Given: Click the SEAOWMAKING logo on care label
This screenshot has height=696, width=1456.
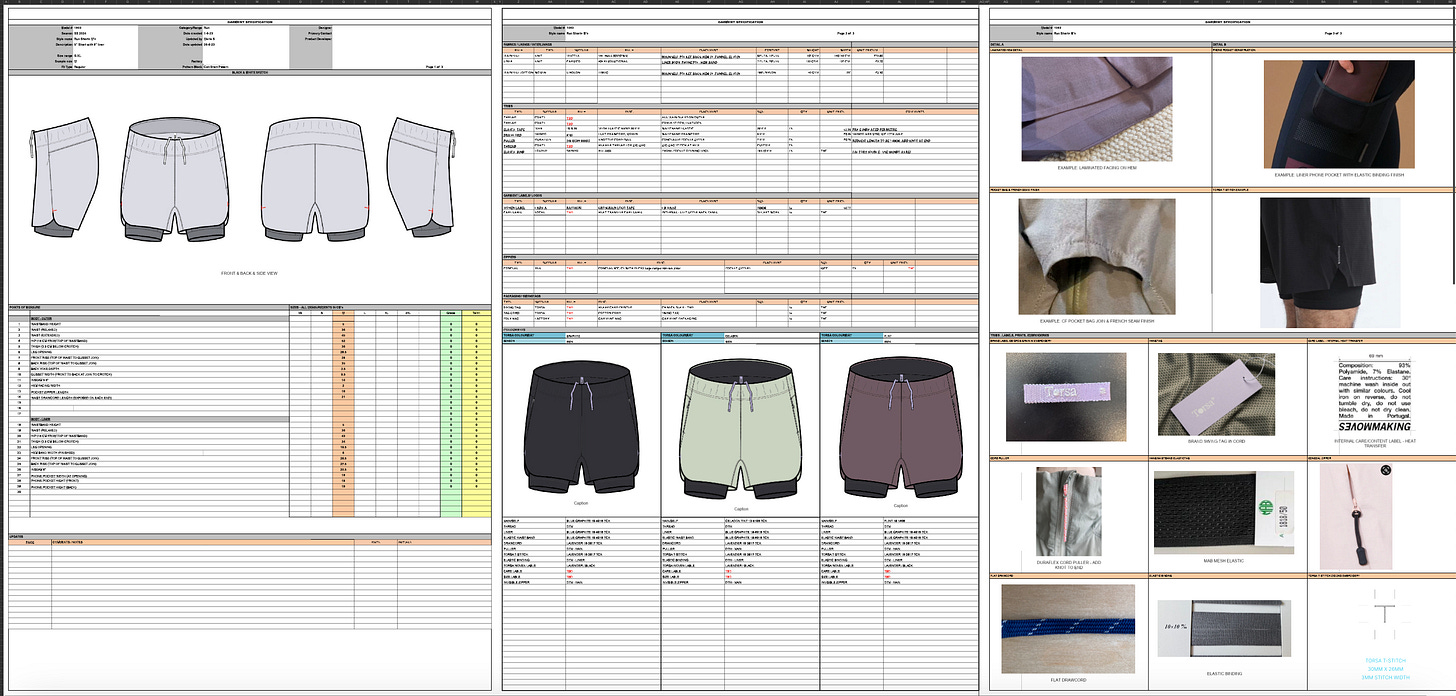Looking at the screenshot, I should pos(1373,427).
